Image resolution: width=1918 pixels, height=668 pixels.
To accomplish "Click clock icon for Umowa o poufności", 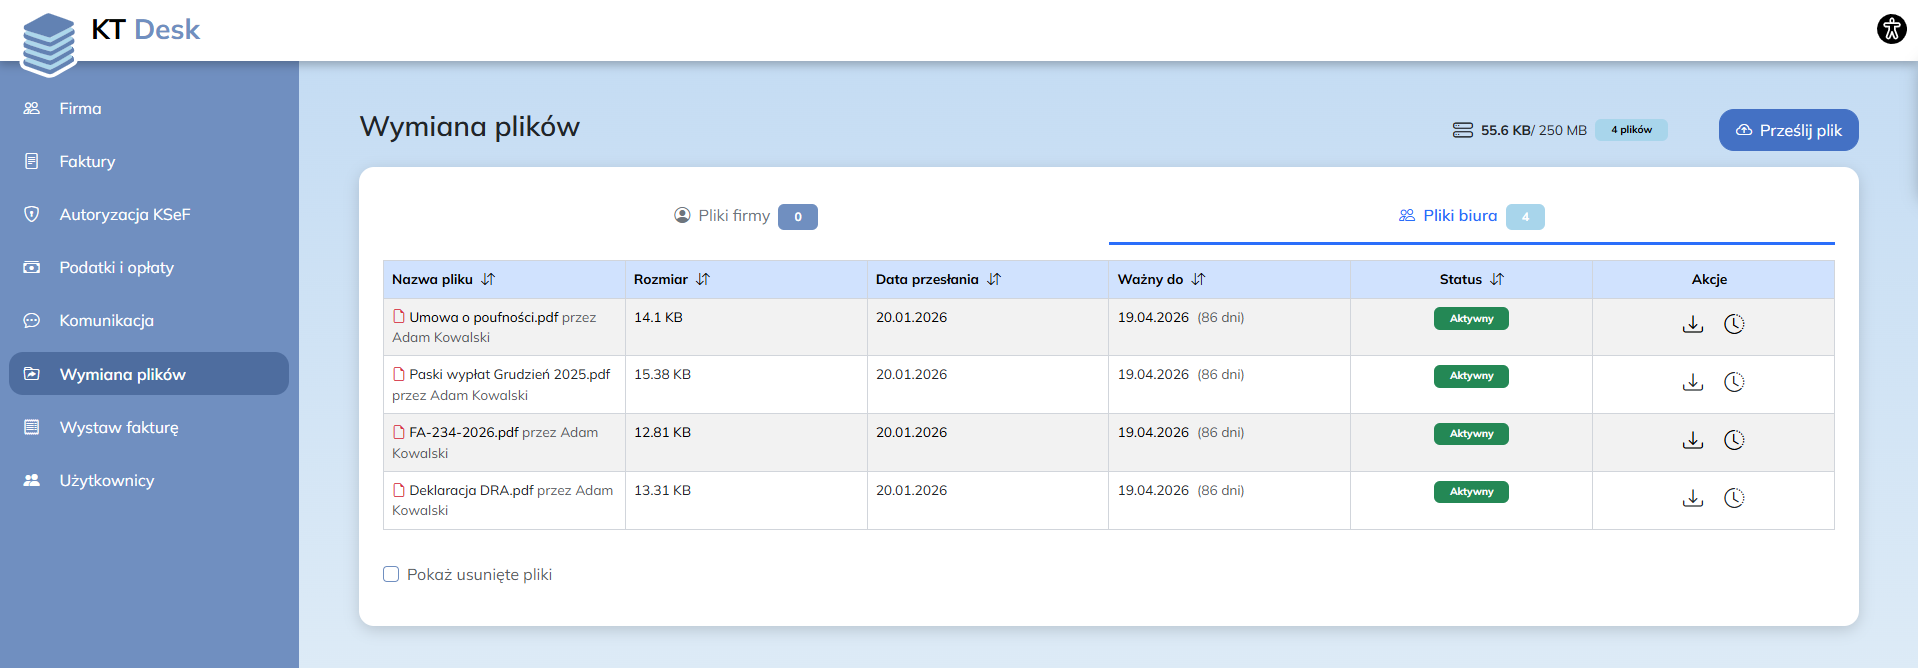I will coord(1733,324).
